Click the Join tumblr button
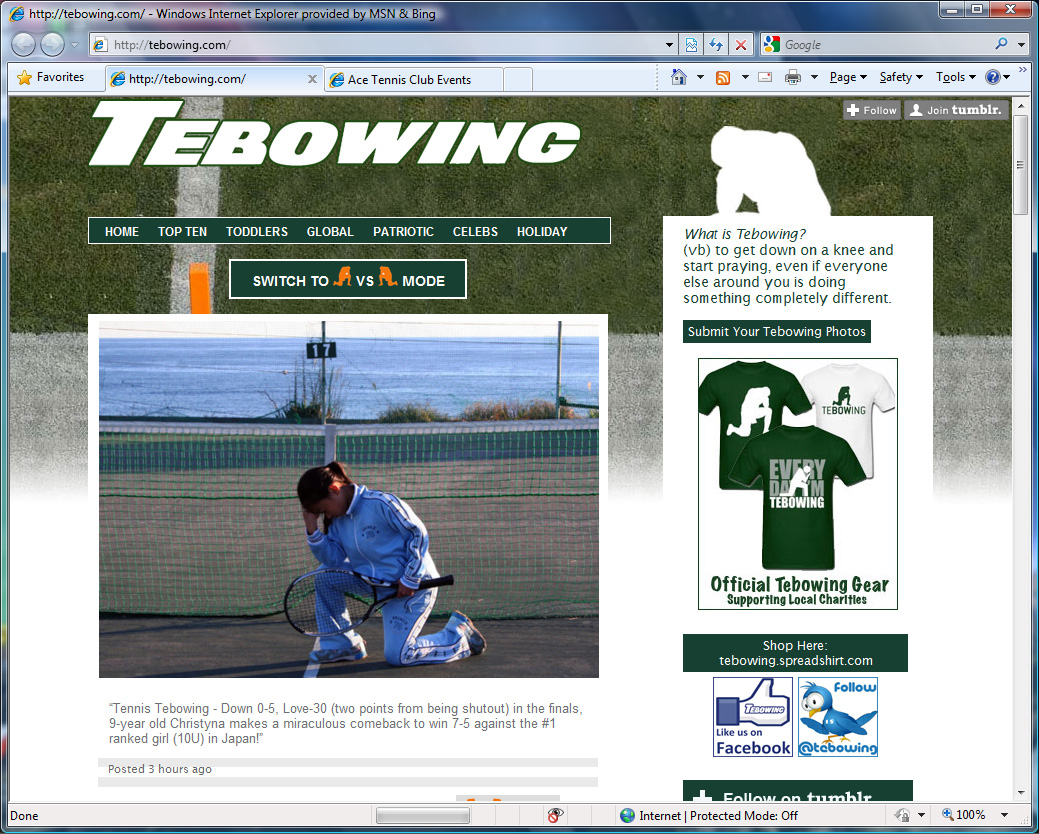Image resolution: width=1039 pixels, height=834 pixels. (956, 110)
